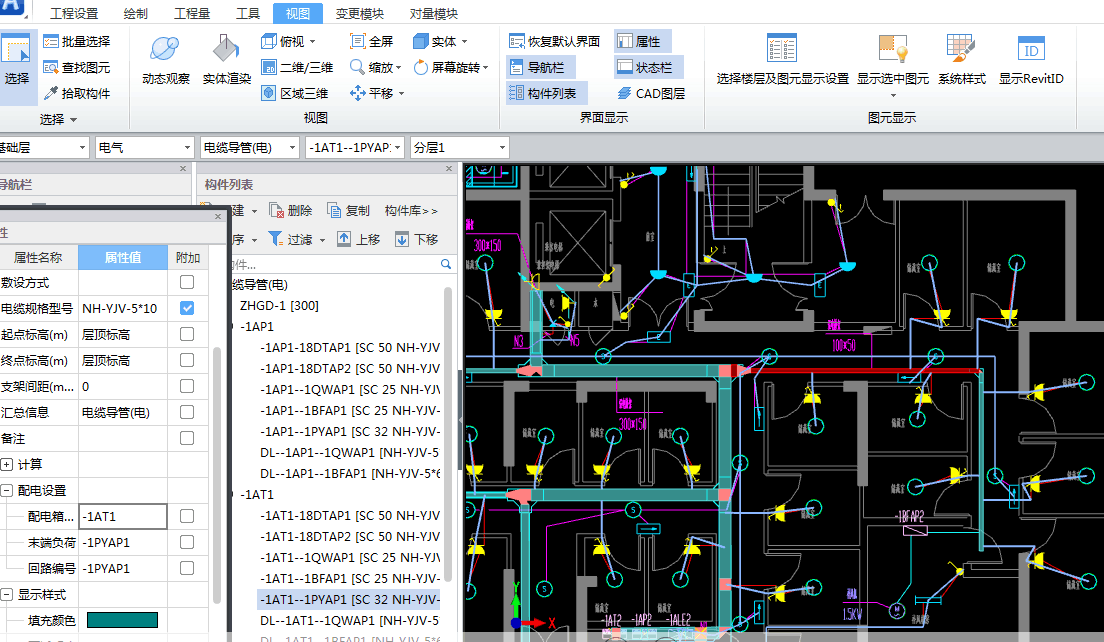Activate the 实体渲染 render tool
Screen dimensions: 1104x642
click(x=226, y=49)
